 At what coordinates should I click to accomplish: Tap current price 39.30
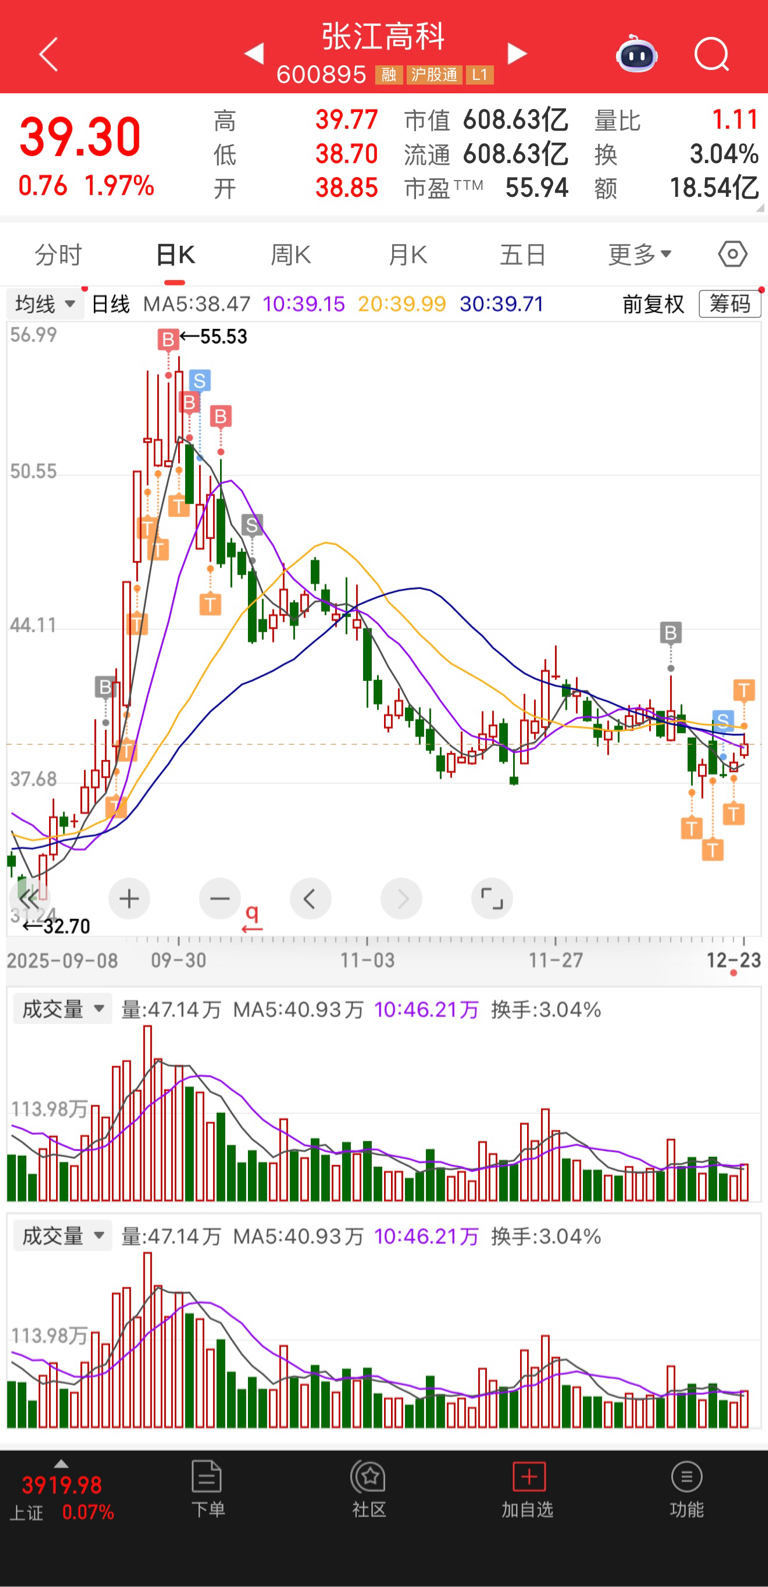80,137
